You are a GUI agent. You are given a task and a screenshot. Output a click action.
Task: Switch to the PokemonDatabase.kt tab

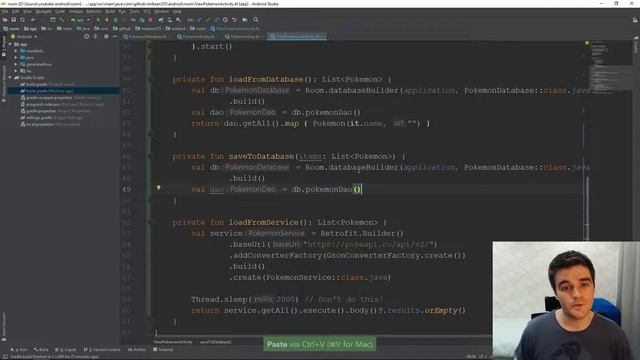[147, 36]
